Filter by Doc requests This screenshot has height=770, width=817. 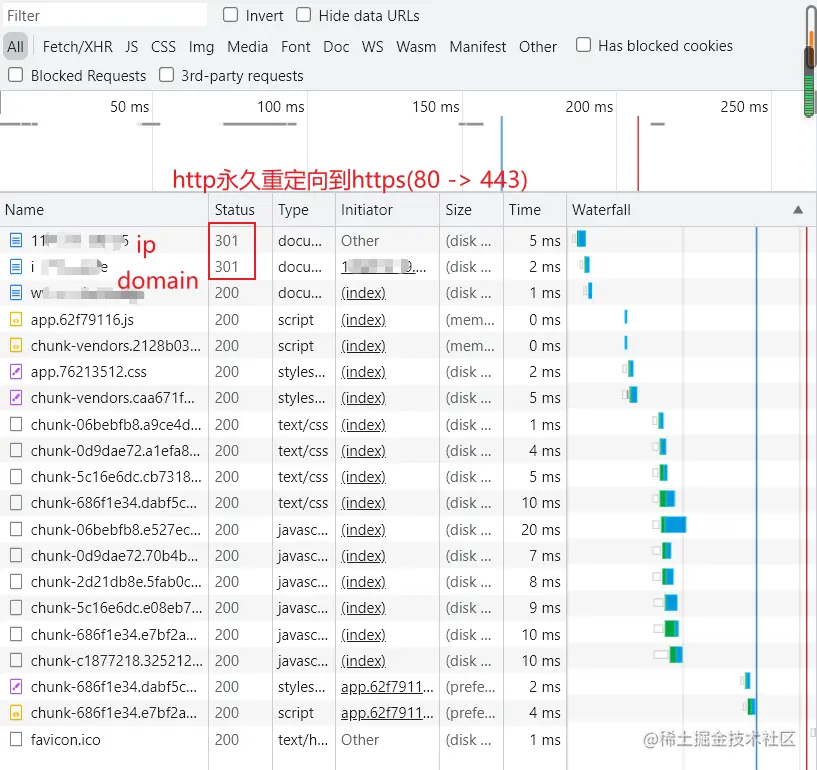pos(336,46)
